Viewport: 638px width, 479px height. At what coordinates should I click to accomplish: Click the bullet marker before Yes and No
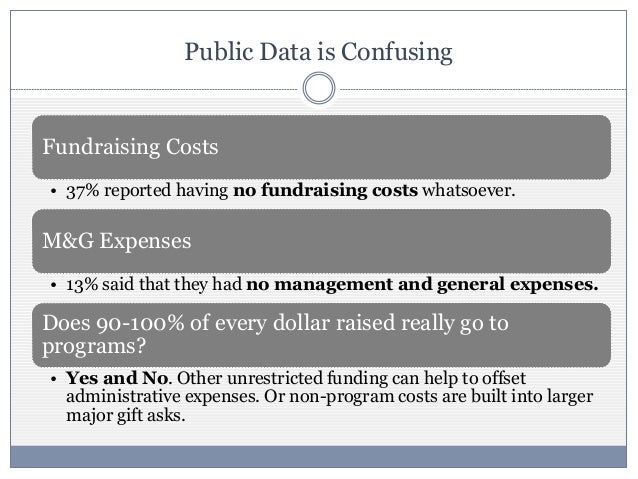(50, 380)
